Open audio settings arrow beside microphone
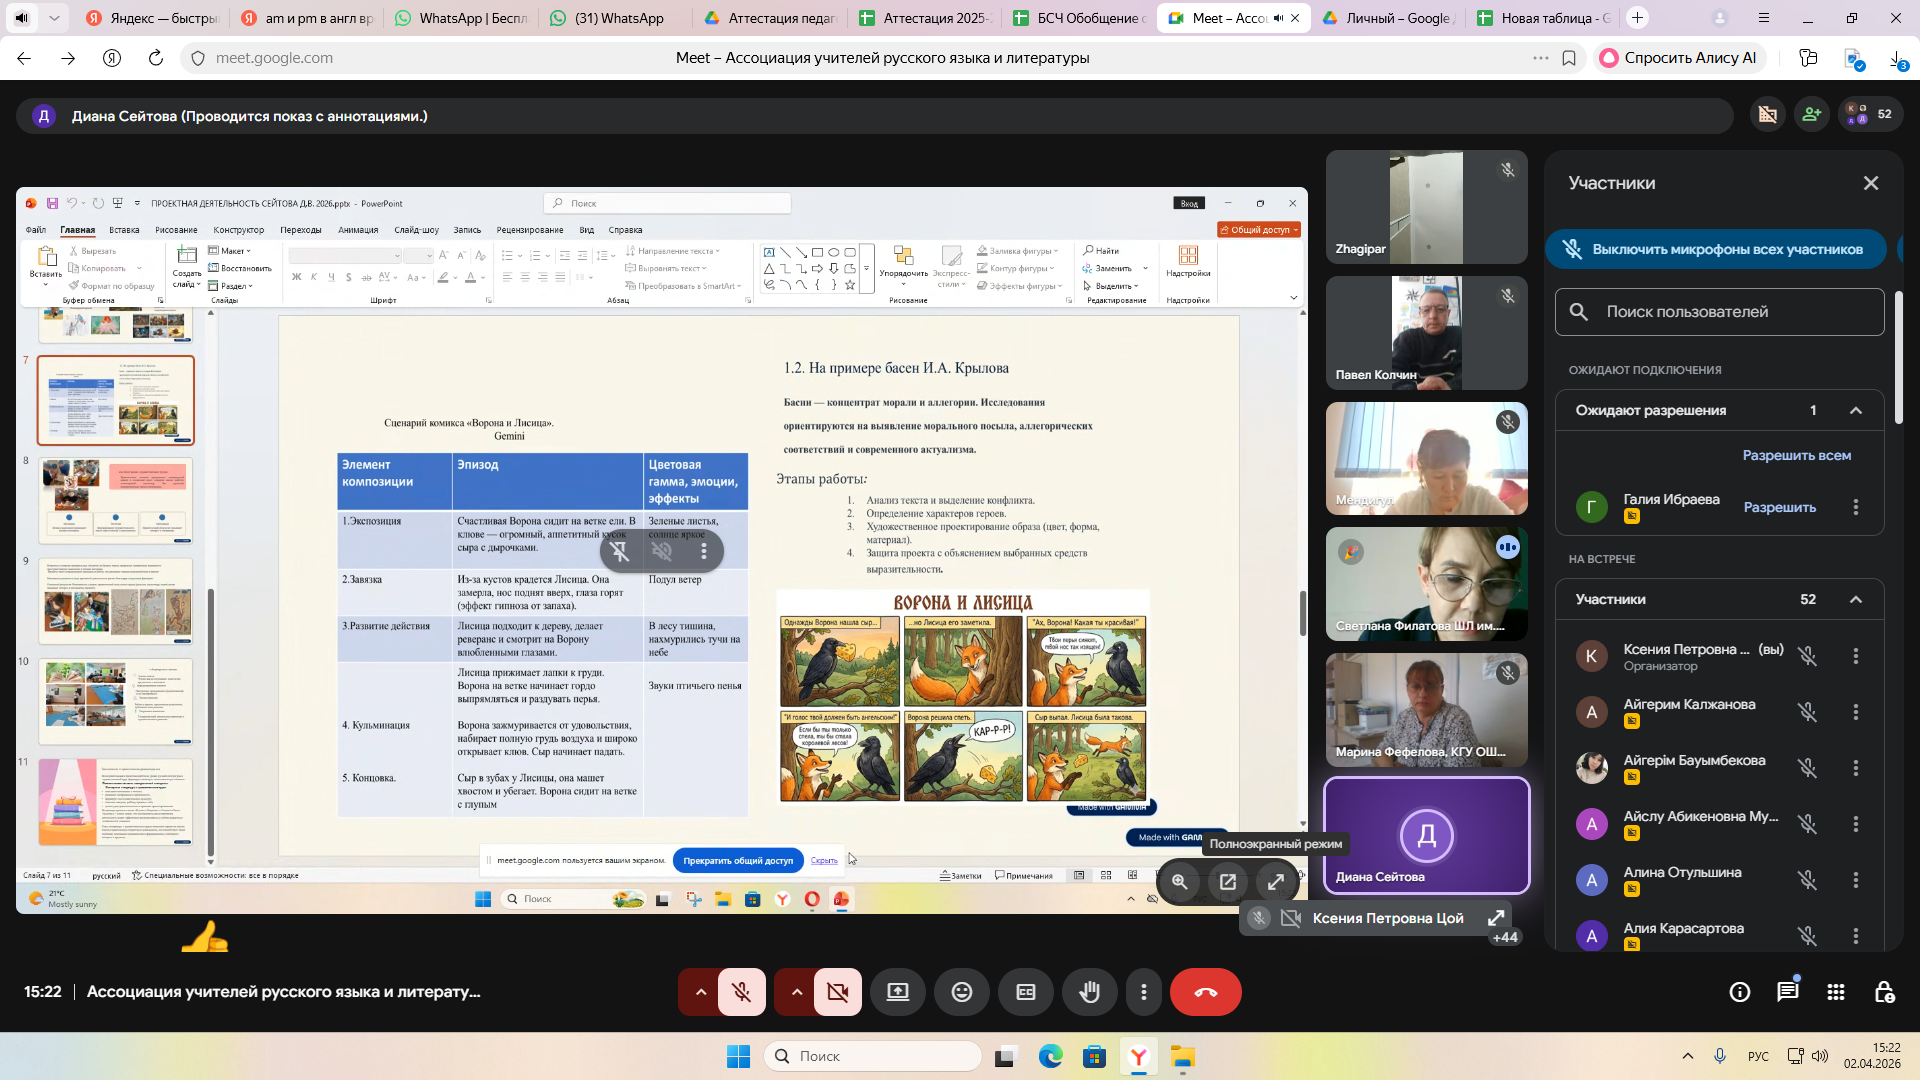This screenshot has width=1920, height=1080. point(701,992)
